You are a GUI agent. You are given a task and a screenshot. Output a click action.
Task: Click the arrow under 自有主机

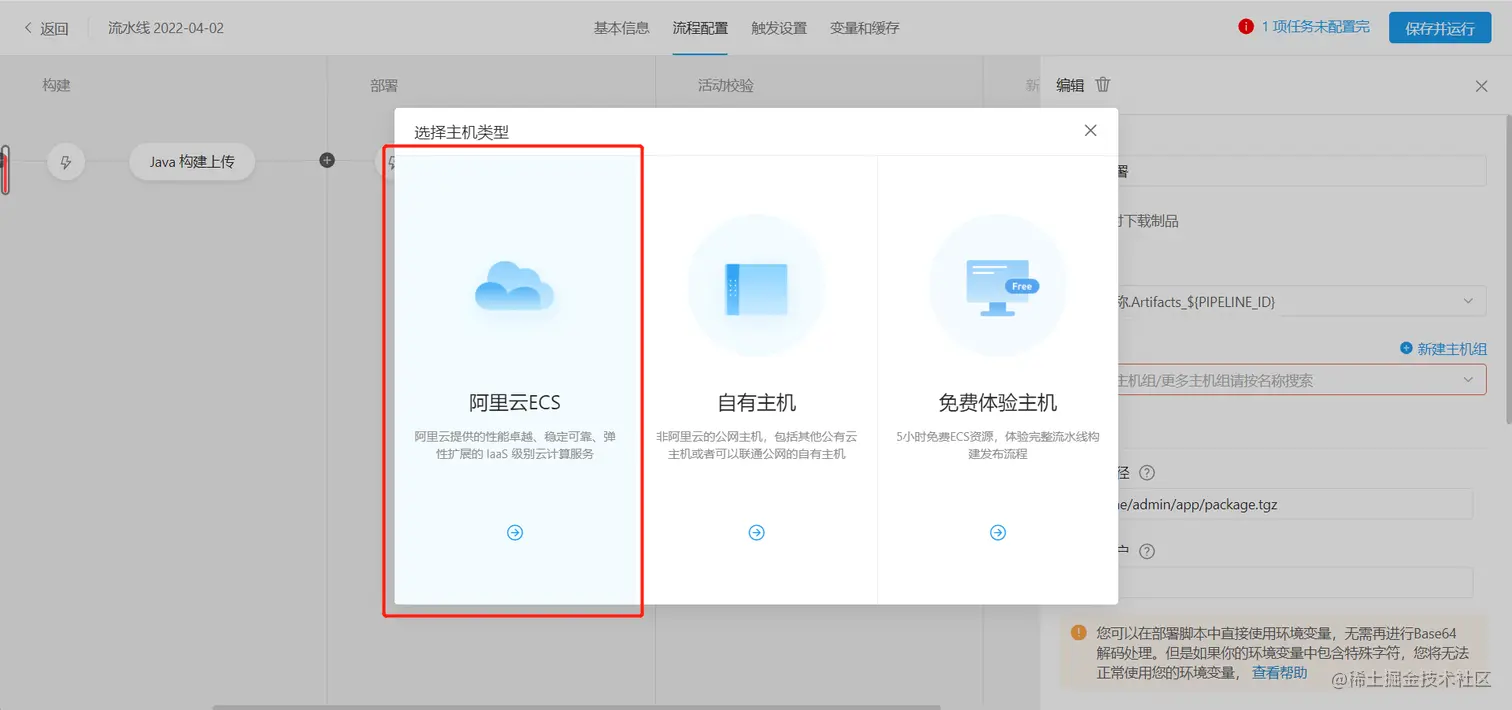757,533
